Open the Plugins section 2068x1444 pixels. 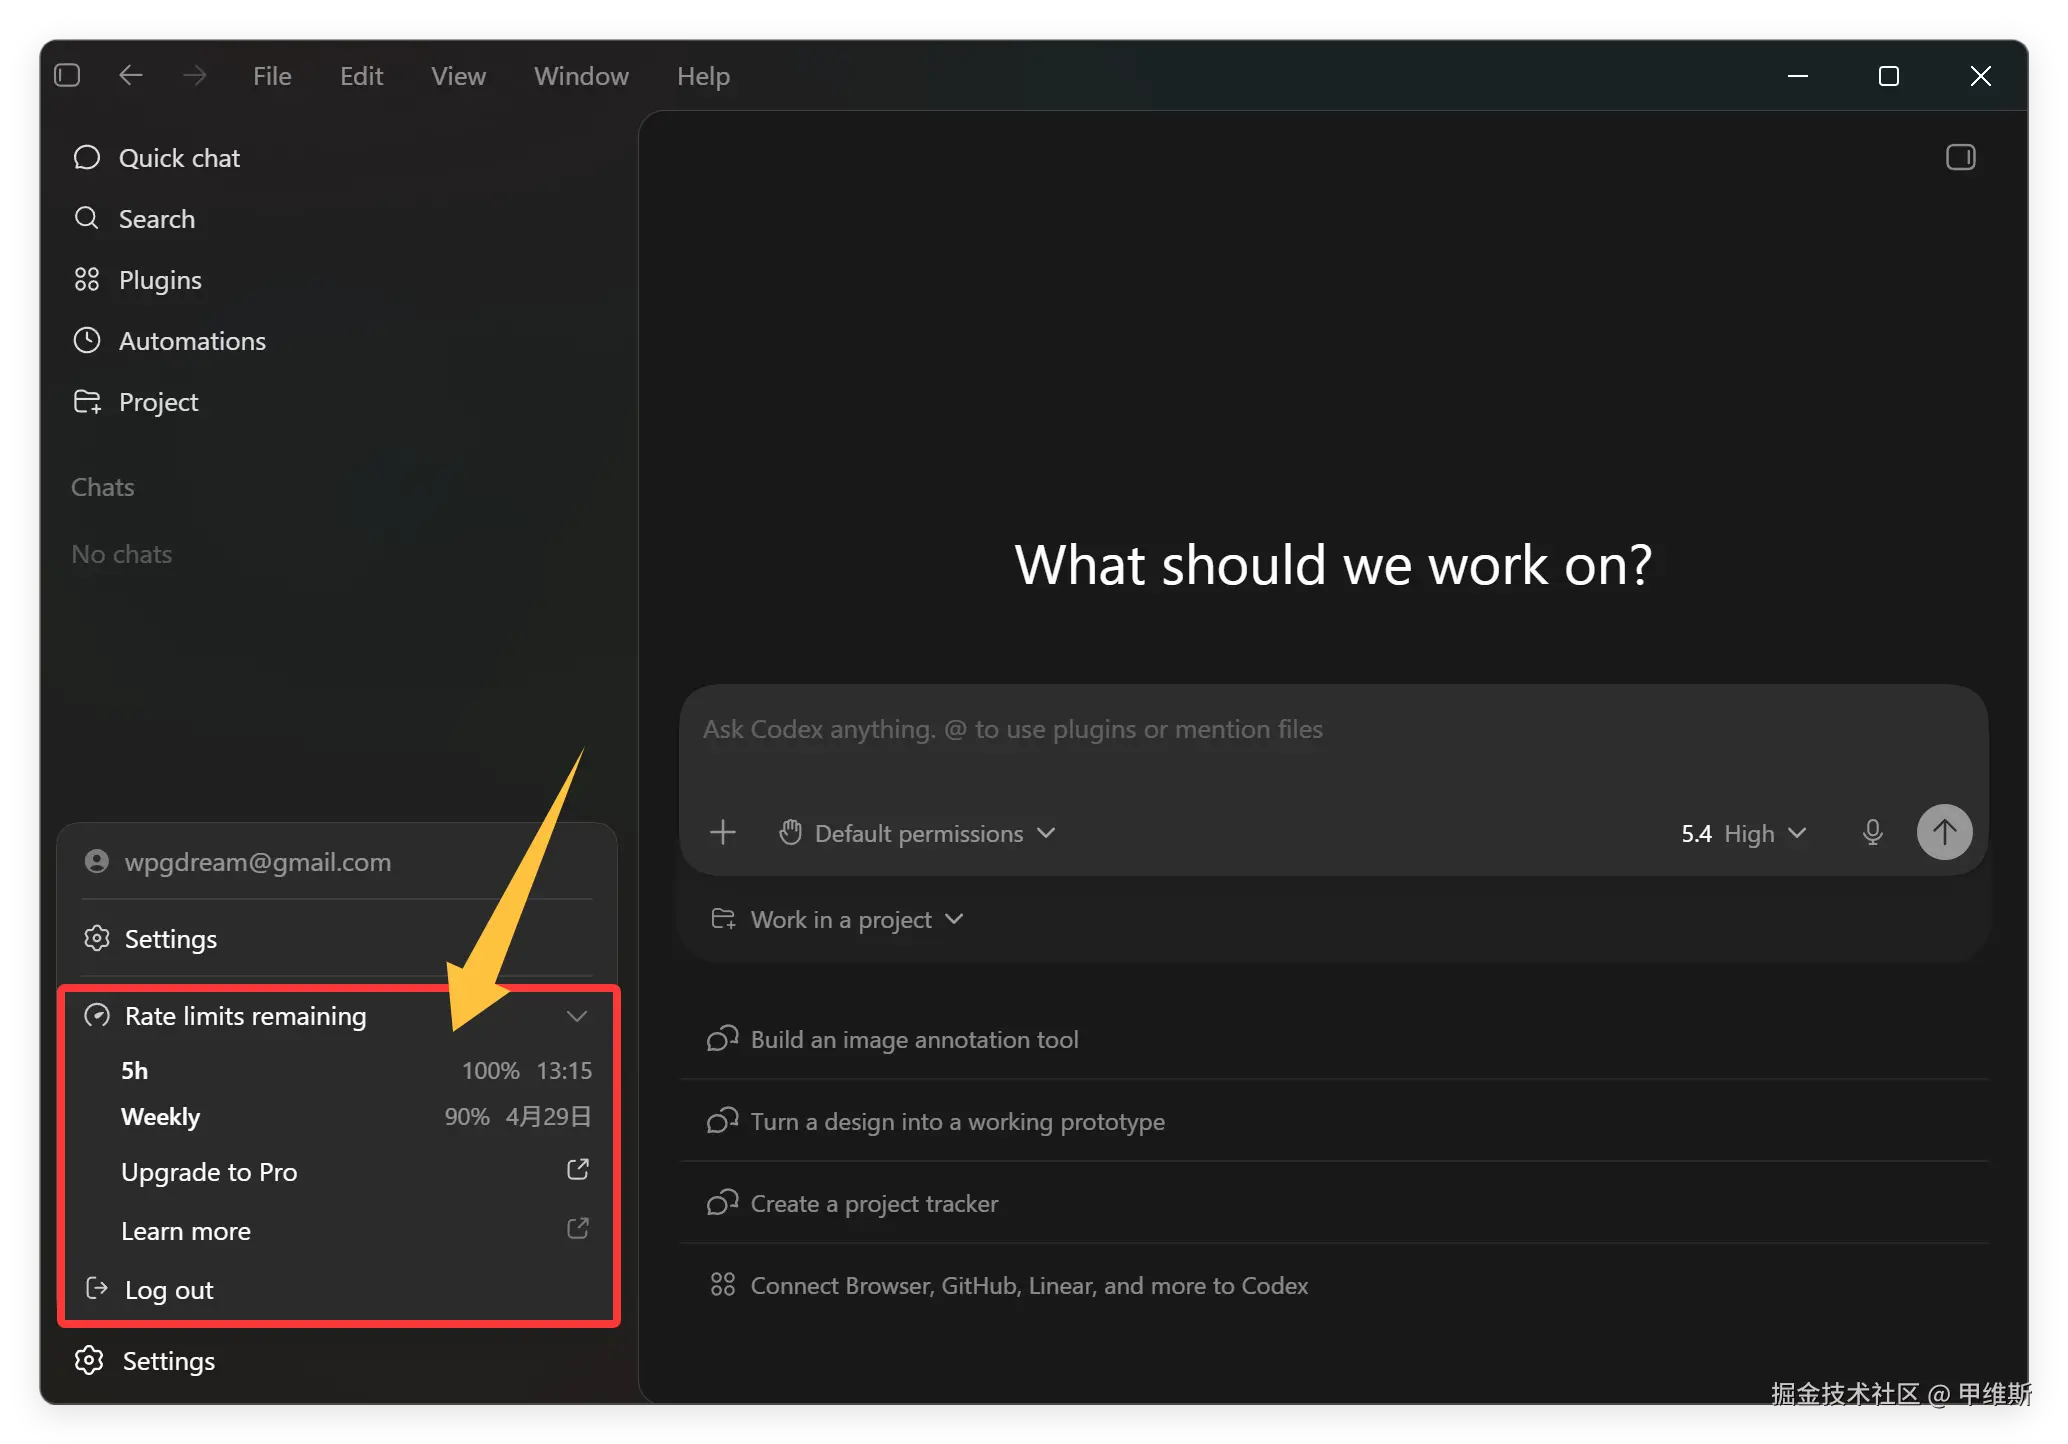coord(160,280)
